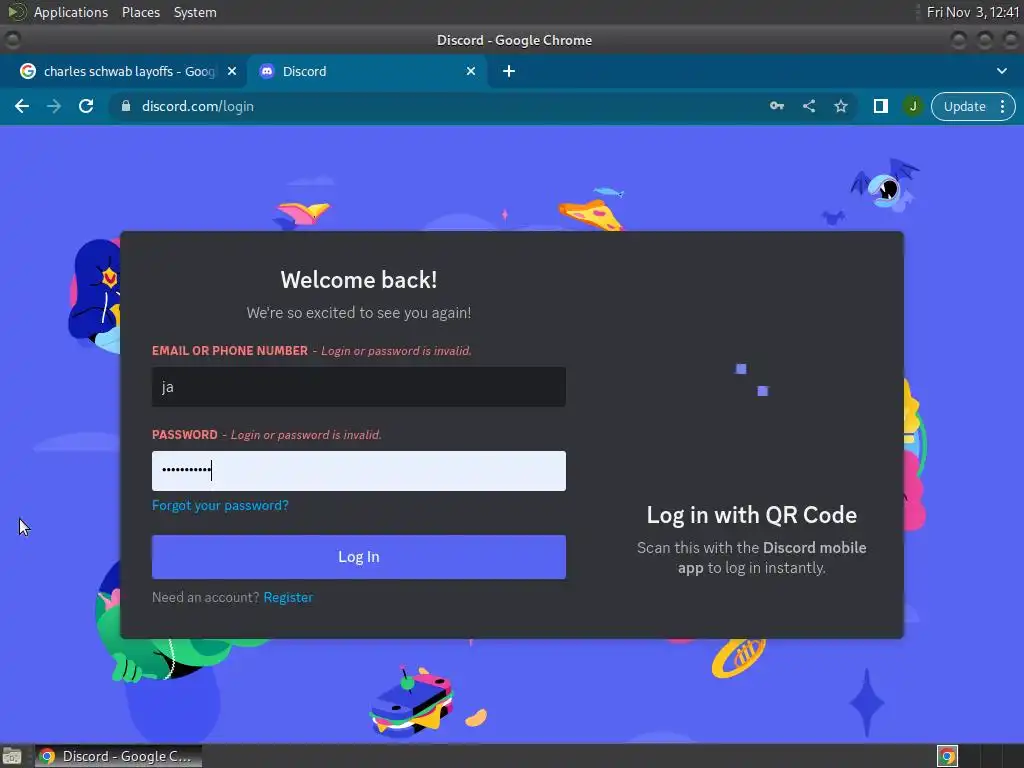The height and width of the screenshot is (768, 1024).
Task: Click Discord - Google Chrome taskbar item
Action: pyautogui.click(x=118, y=756)
